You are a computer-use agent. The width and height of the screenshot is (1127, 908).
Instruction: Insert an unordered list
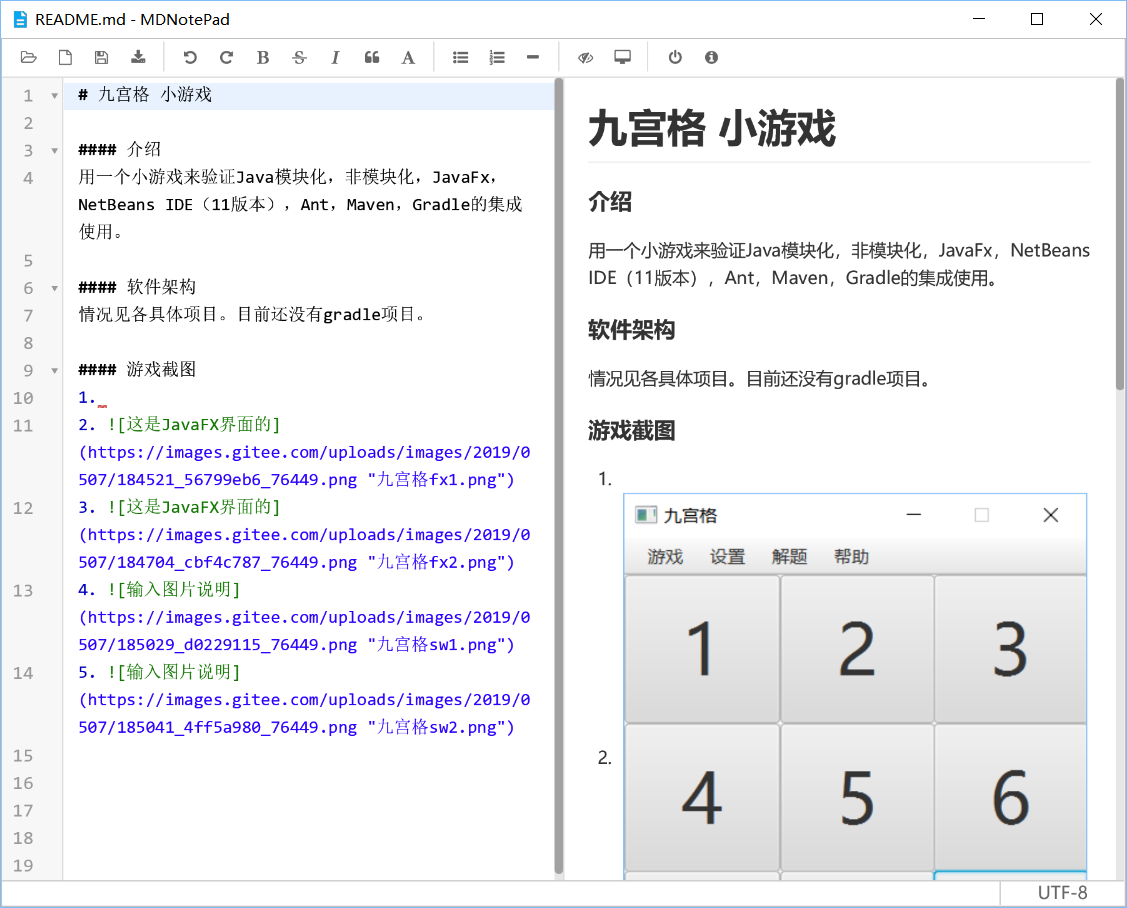(x=461, y=58)
